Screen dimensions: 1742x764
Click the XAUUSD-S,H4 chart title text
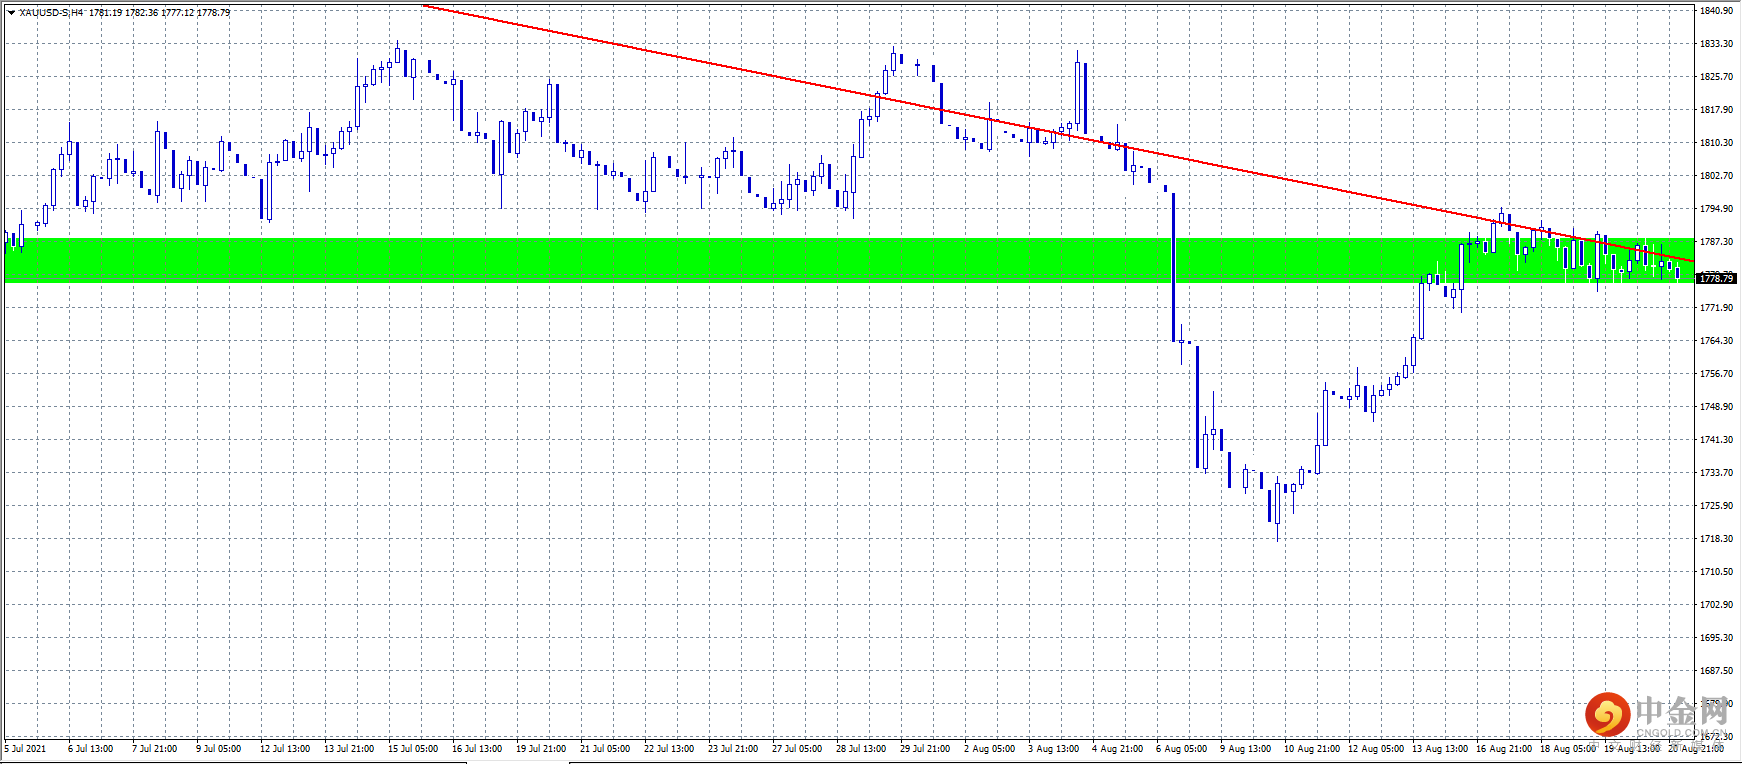tap(51, 13)
